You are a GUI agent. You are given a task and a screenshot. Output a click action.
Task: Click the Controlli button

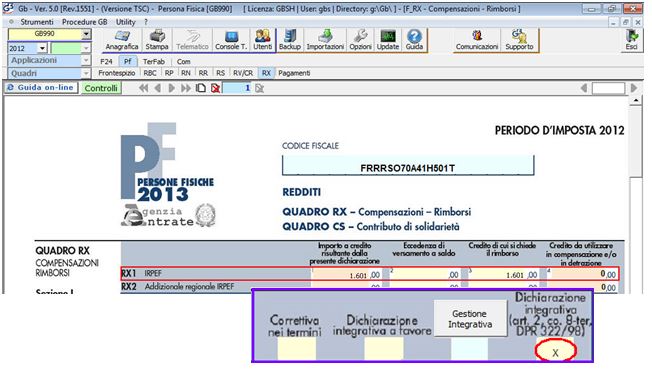[x=101, y=88]
